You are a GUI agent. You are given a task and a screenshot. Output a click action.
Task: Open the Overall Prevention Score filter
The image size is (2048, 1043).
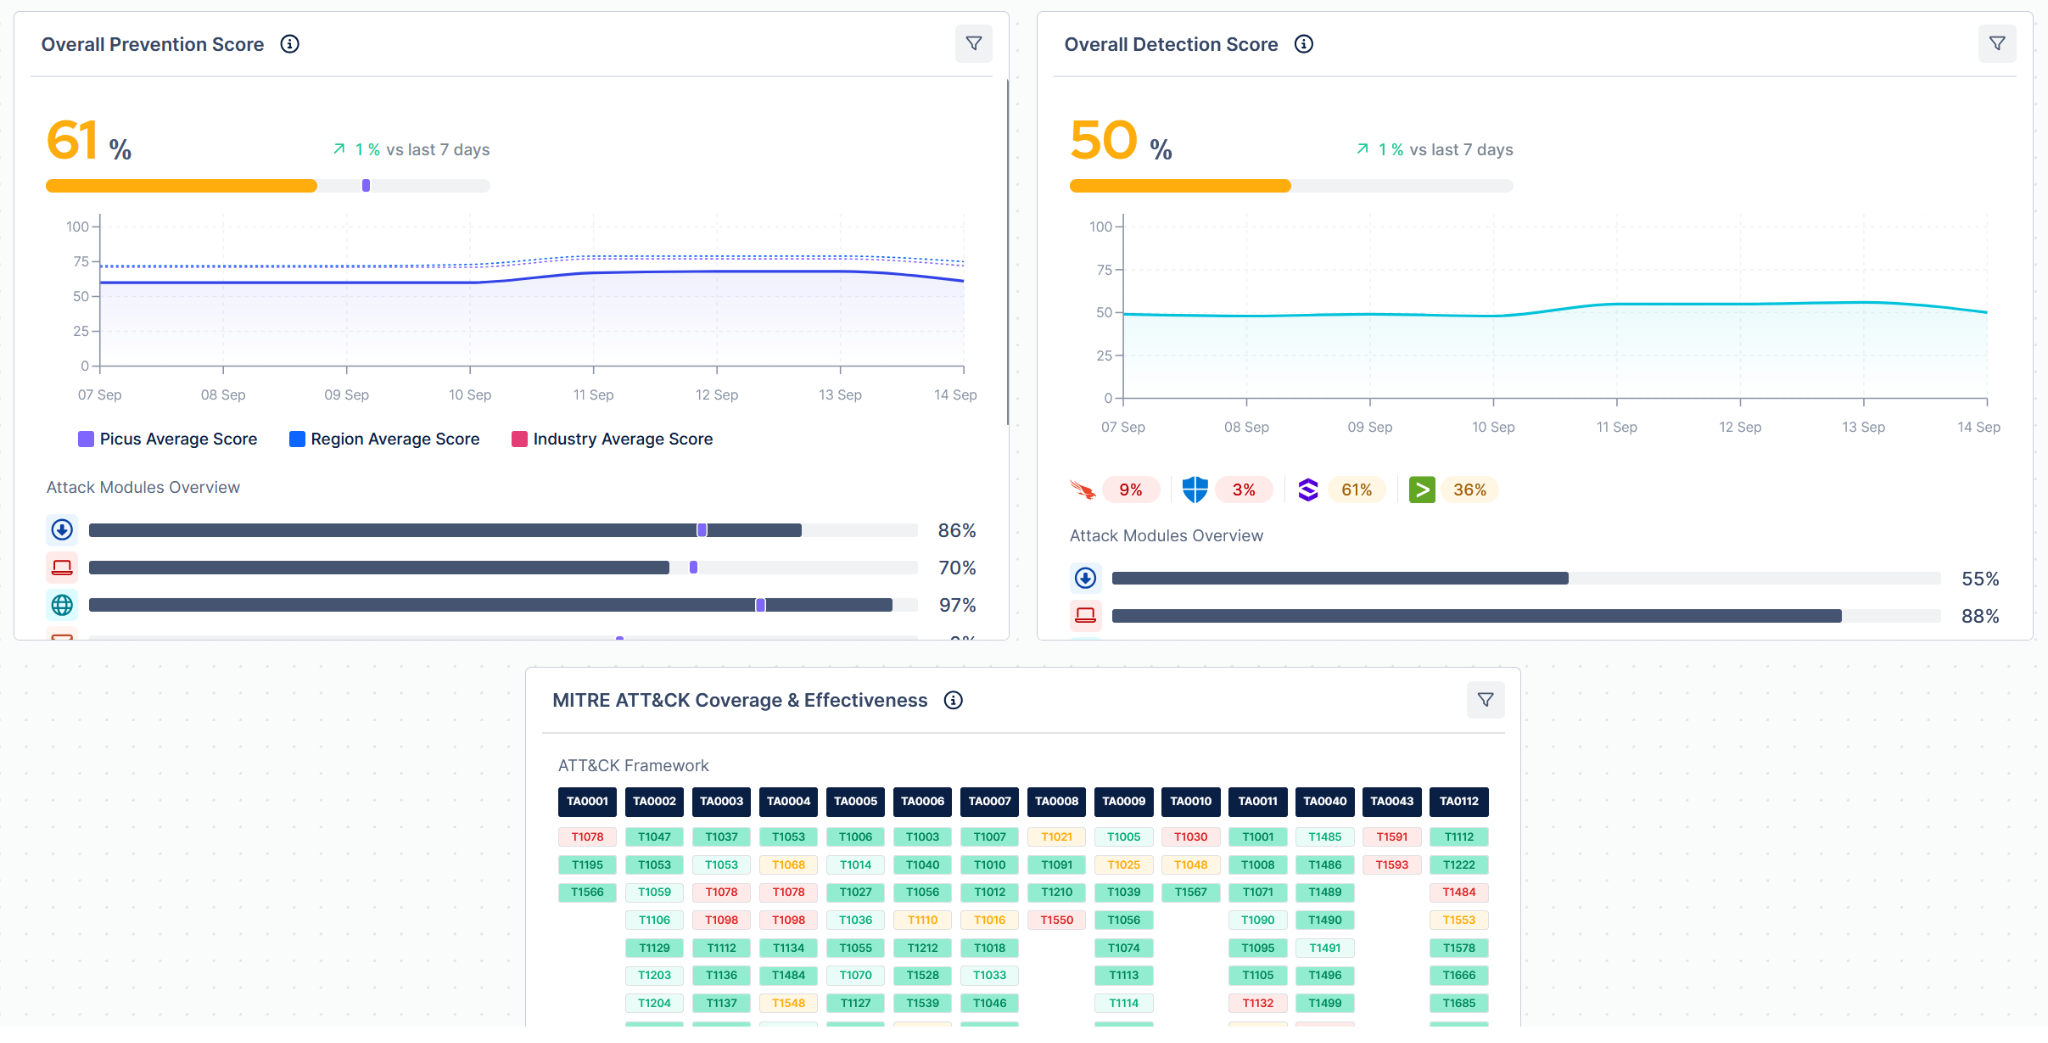(x=973, y=44)
